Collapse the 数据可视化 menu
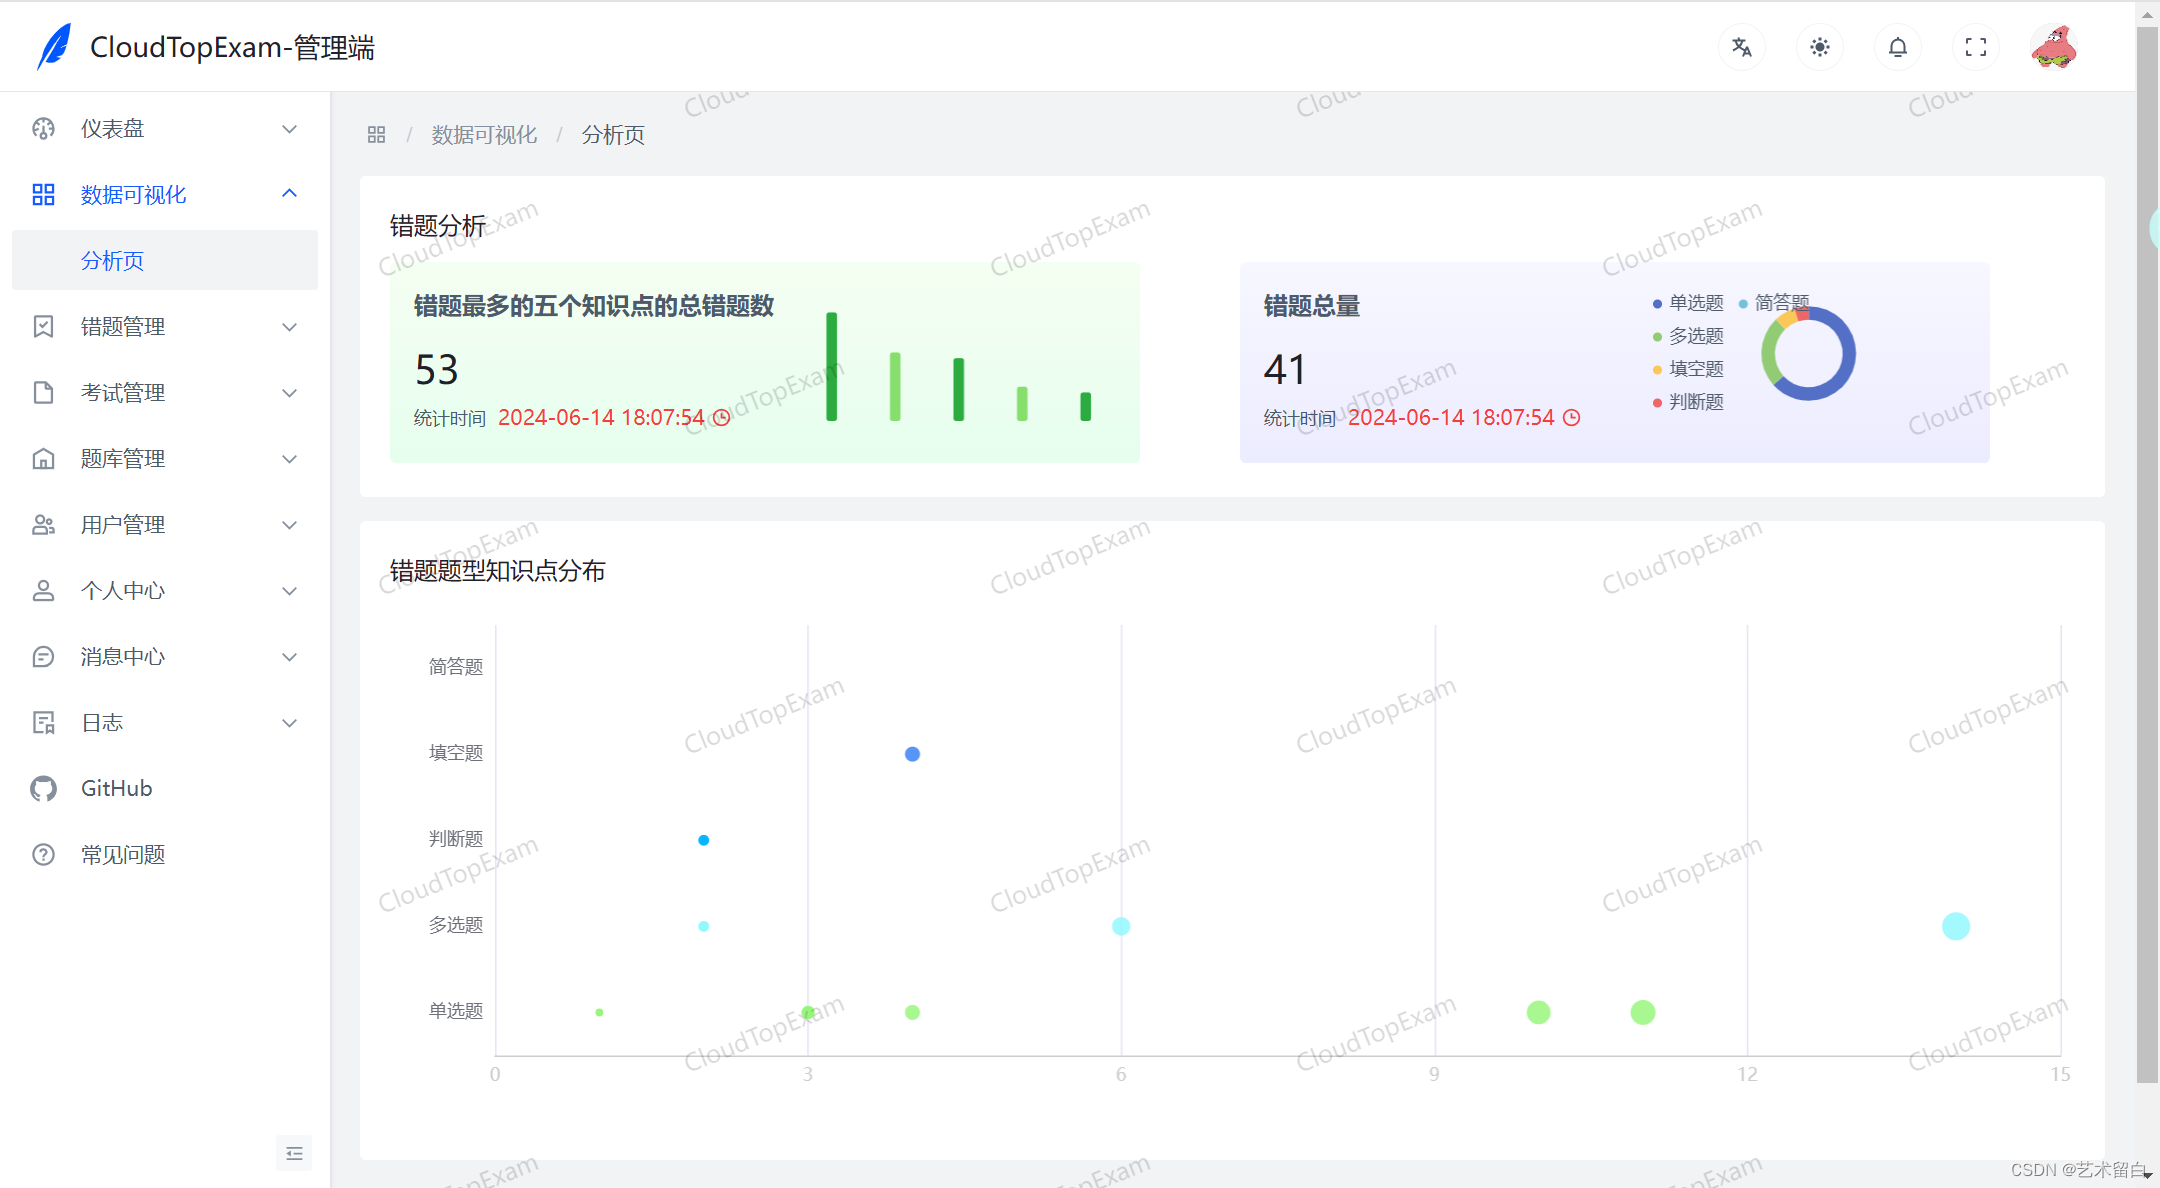This screenshot has width=2160, height=1188. pyautogui.click(x=289, y=193)
